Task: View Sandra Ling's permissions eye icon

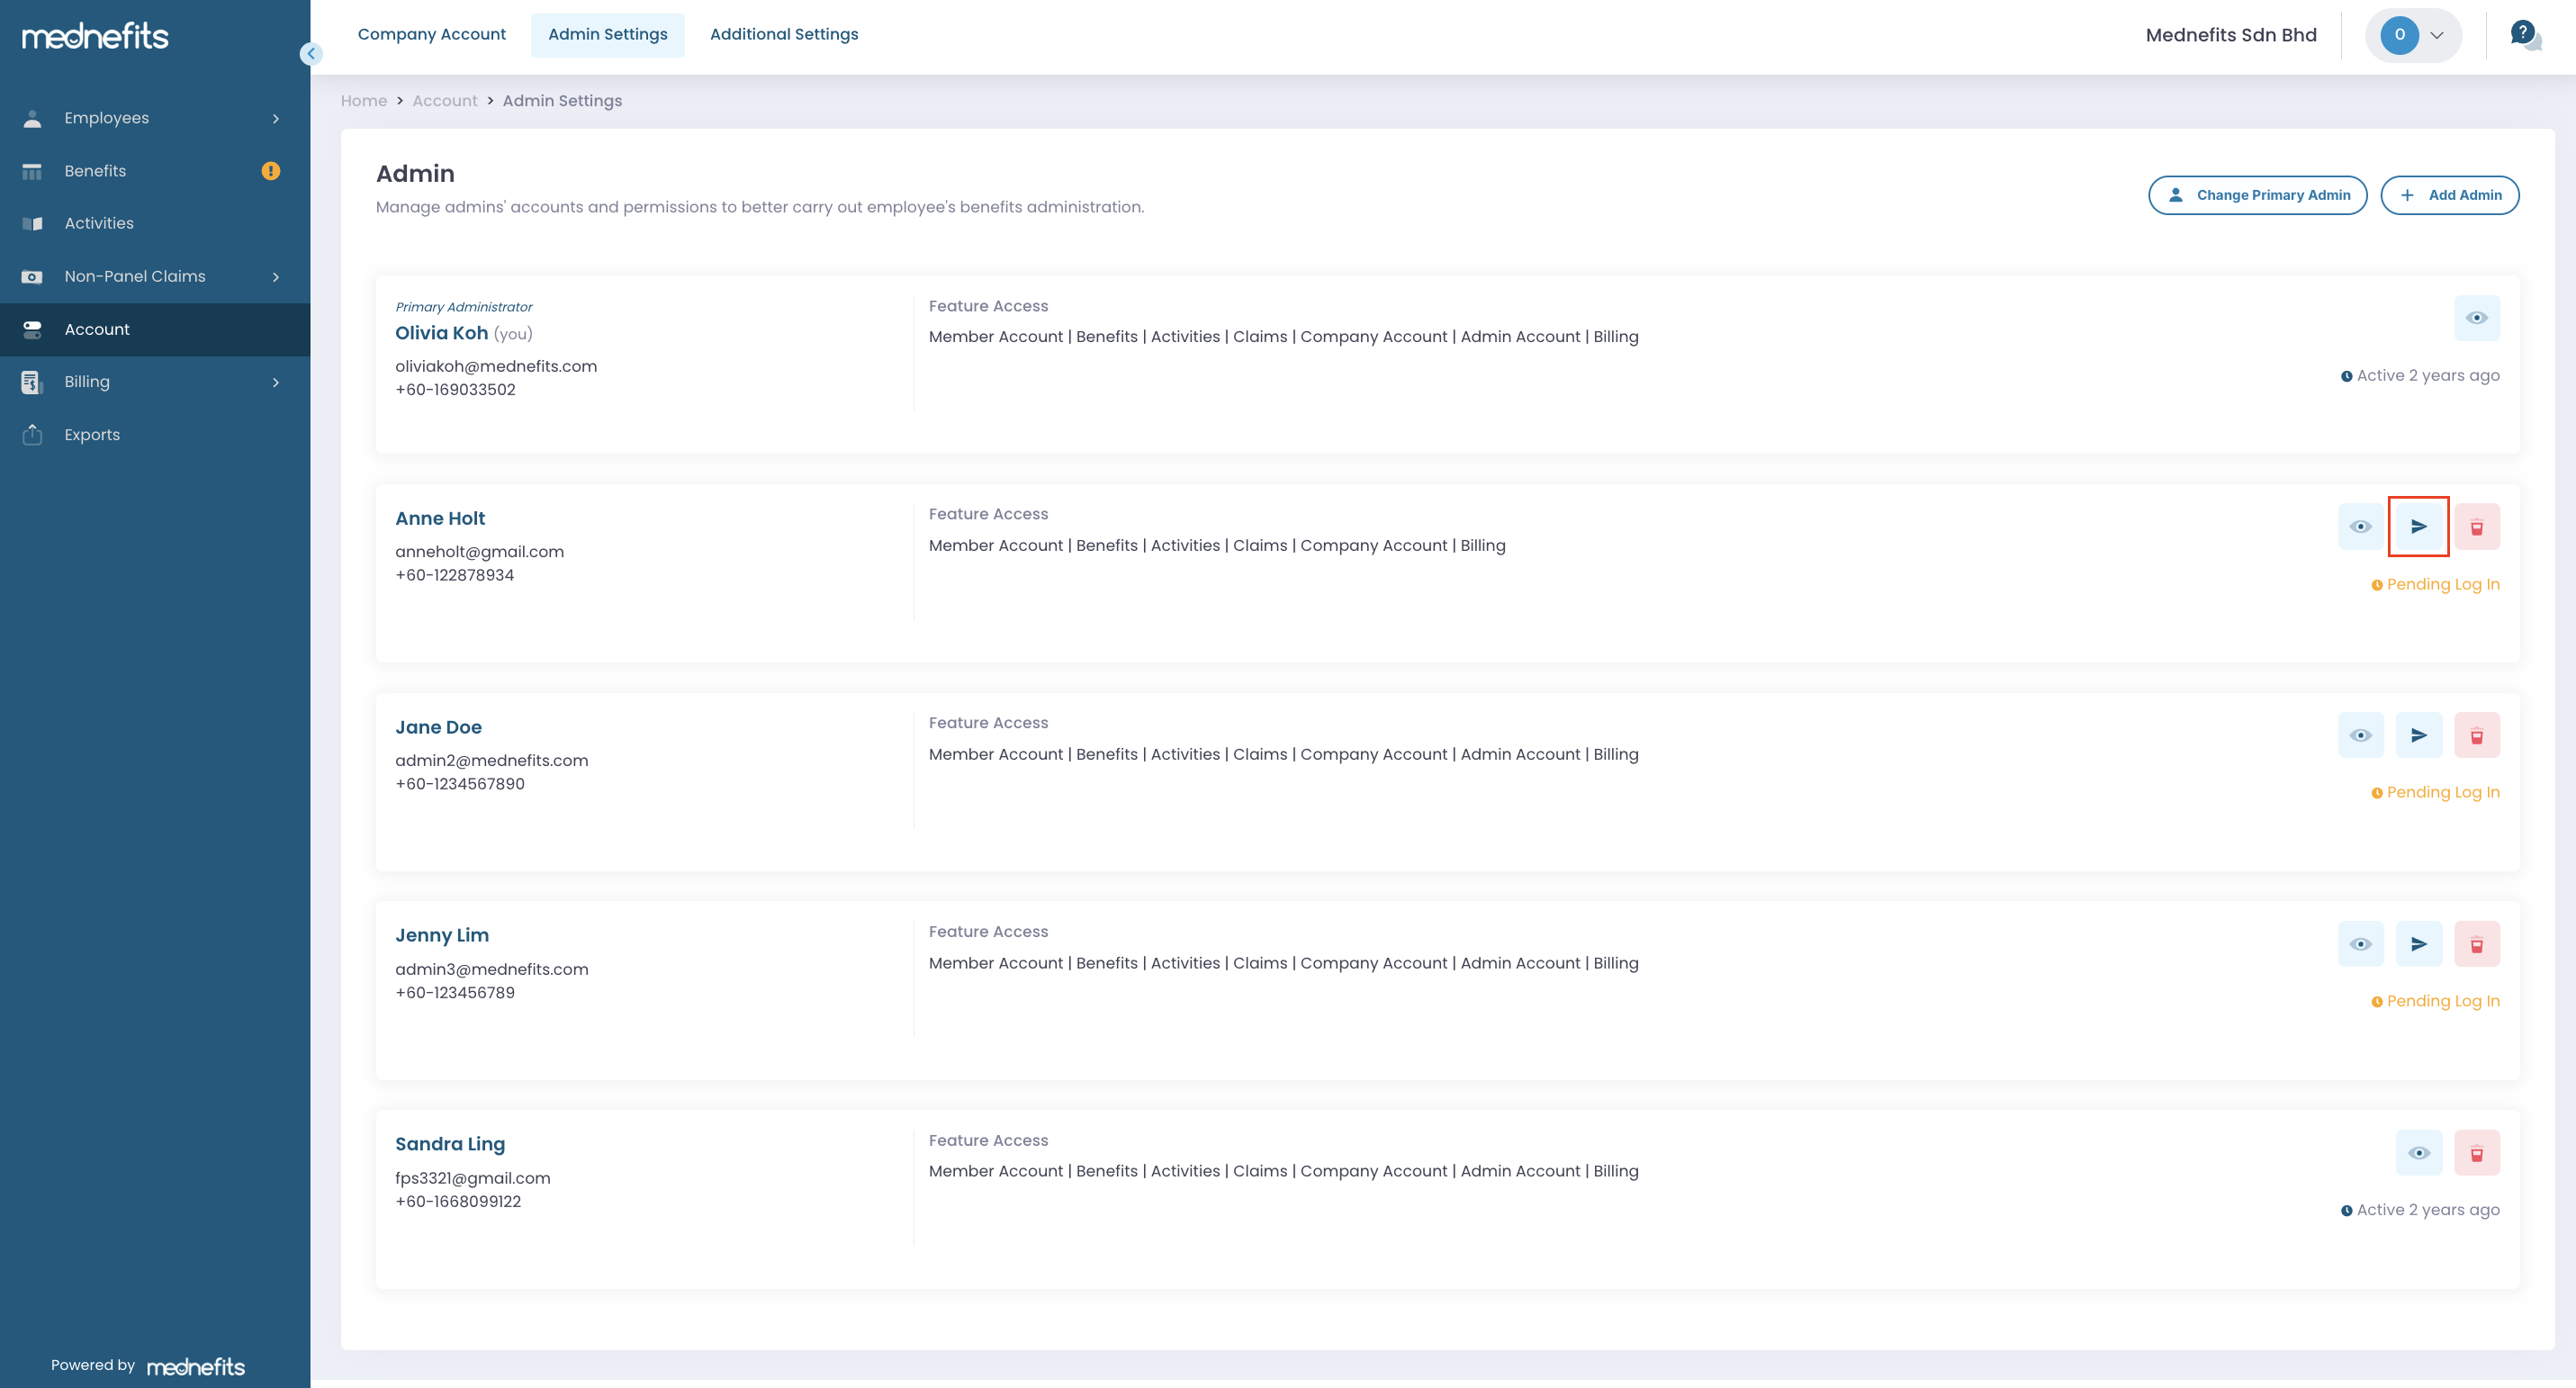Action: click(x=2418, y=1153)
